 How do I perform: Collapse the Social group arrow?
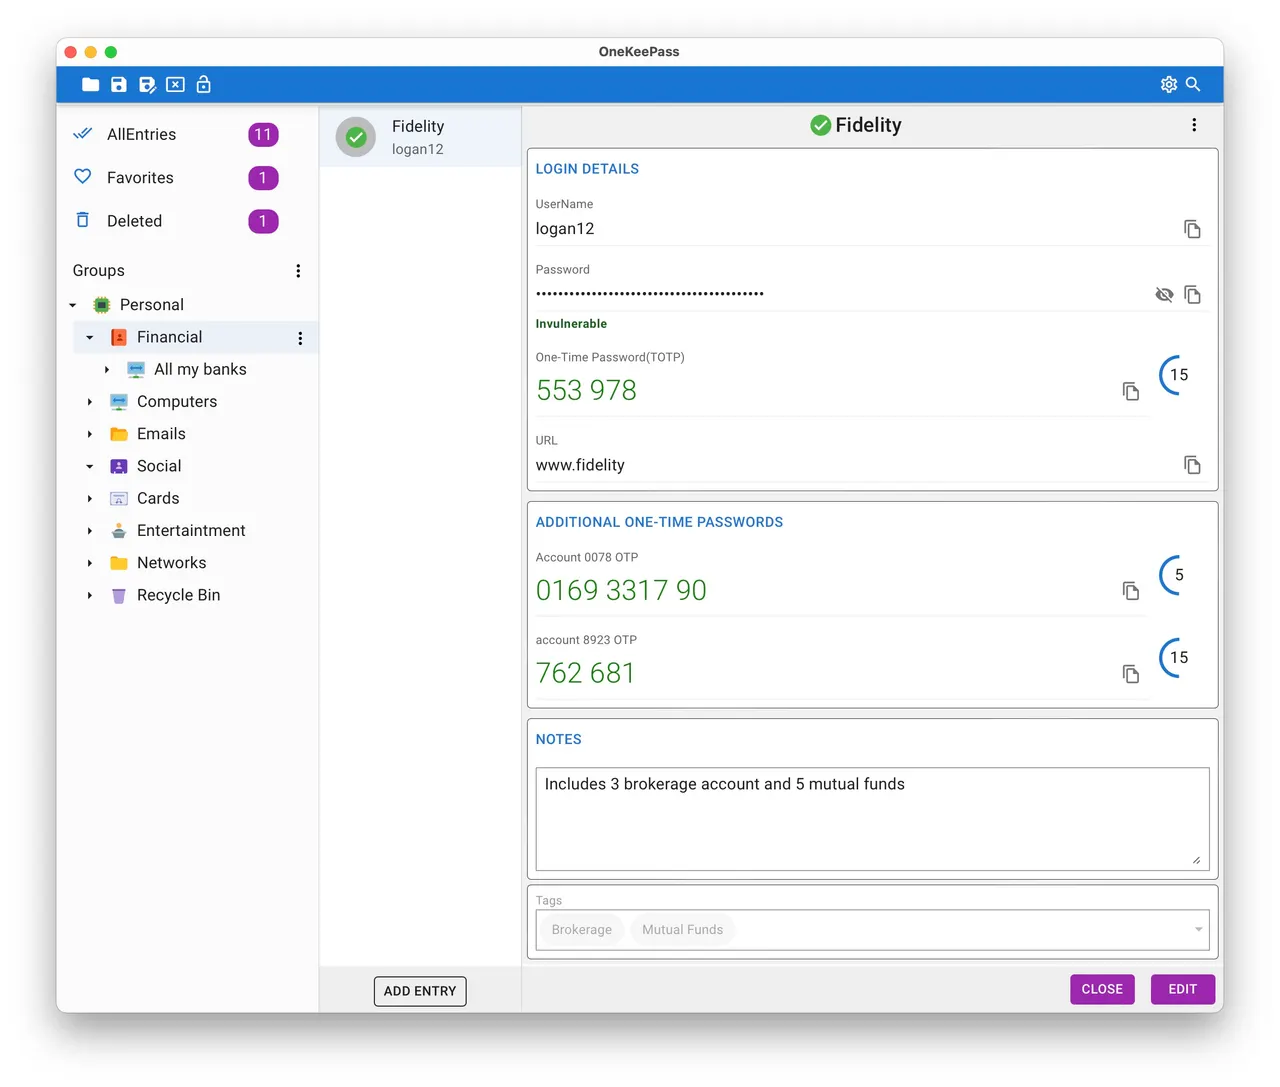point(90,466)
